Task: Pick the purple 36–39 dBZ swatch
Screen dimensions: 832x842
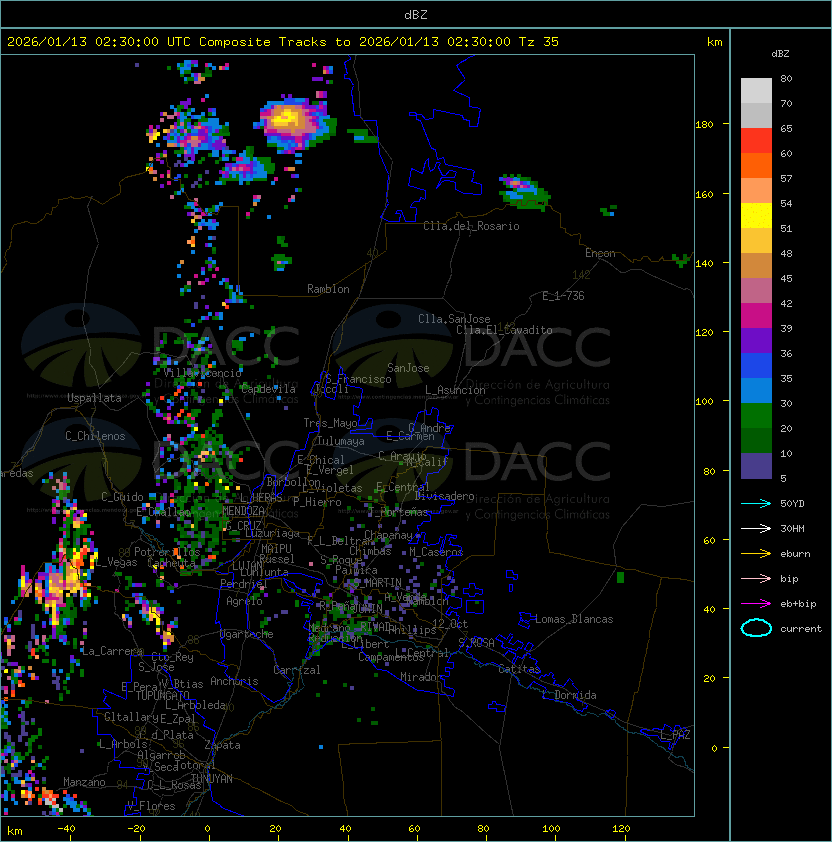Action: (756, 340)
